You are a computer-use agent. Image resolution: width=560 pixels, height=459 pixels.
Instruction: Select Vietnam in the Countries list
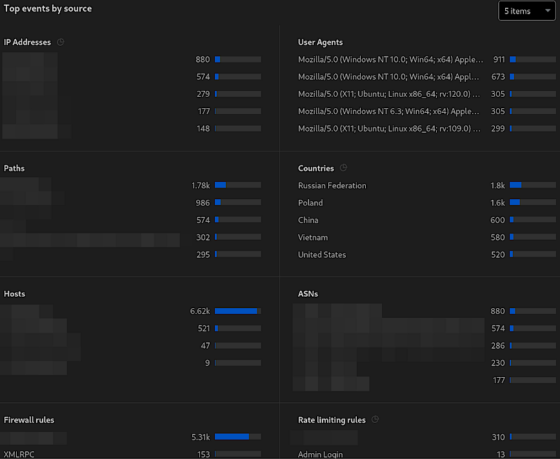pos(427,237)
